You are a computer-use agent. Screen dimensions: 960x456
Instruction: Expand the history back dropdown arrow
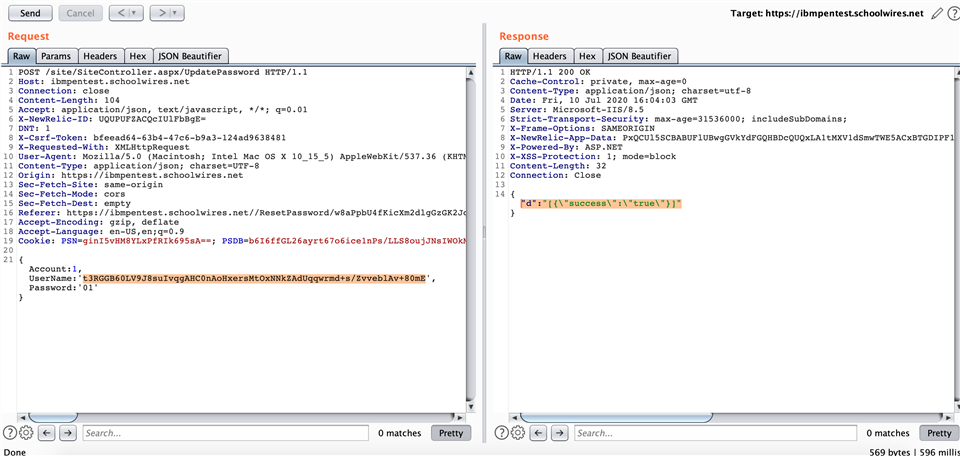click(x=133, y=13)
